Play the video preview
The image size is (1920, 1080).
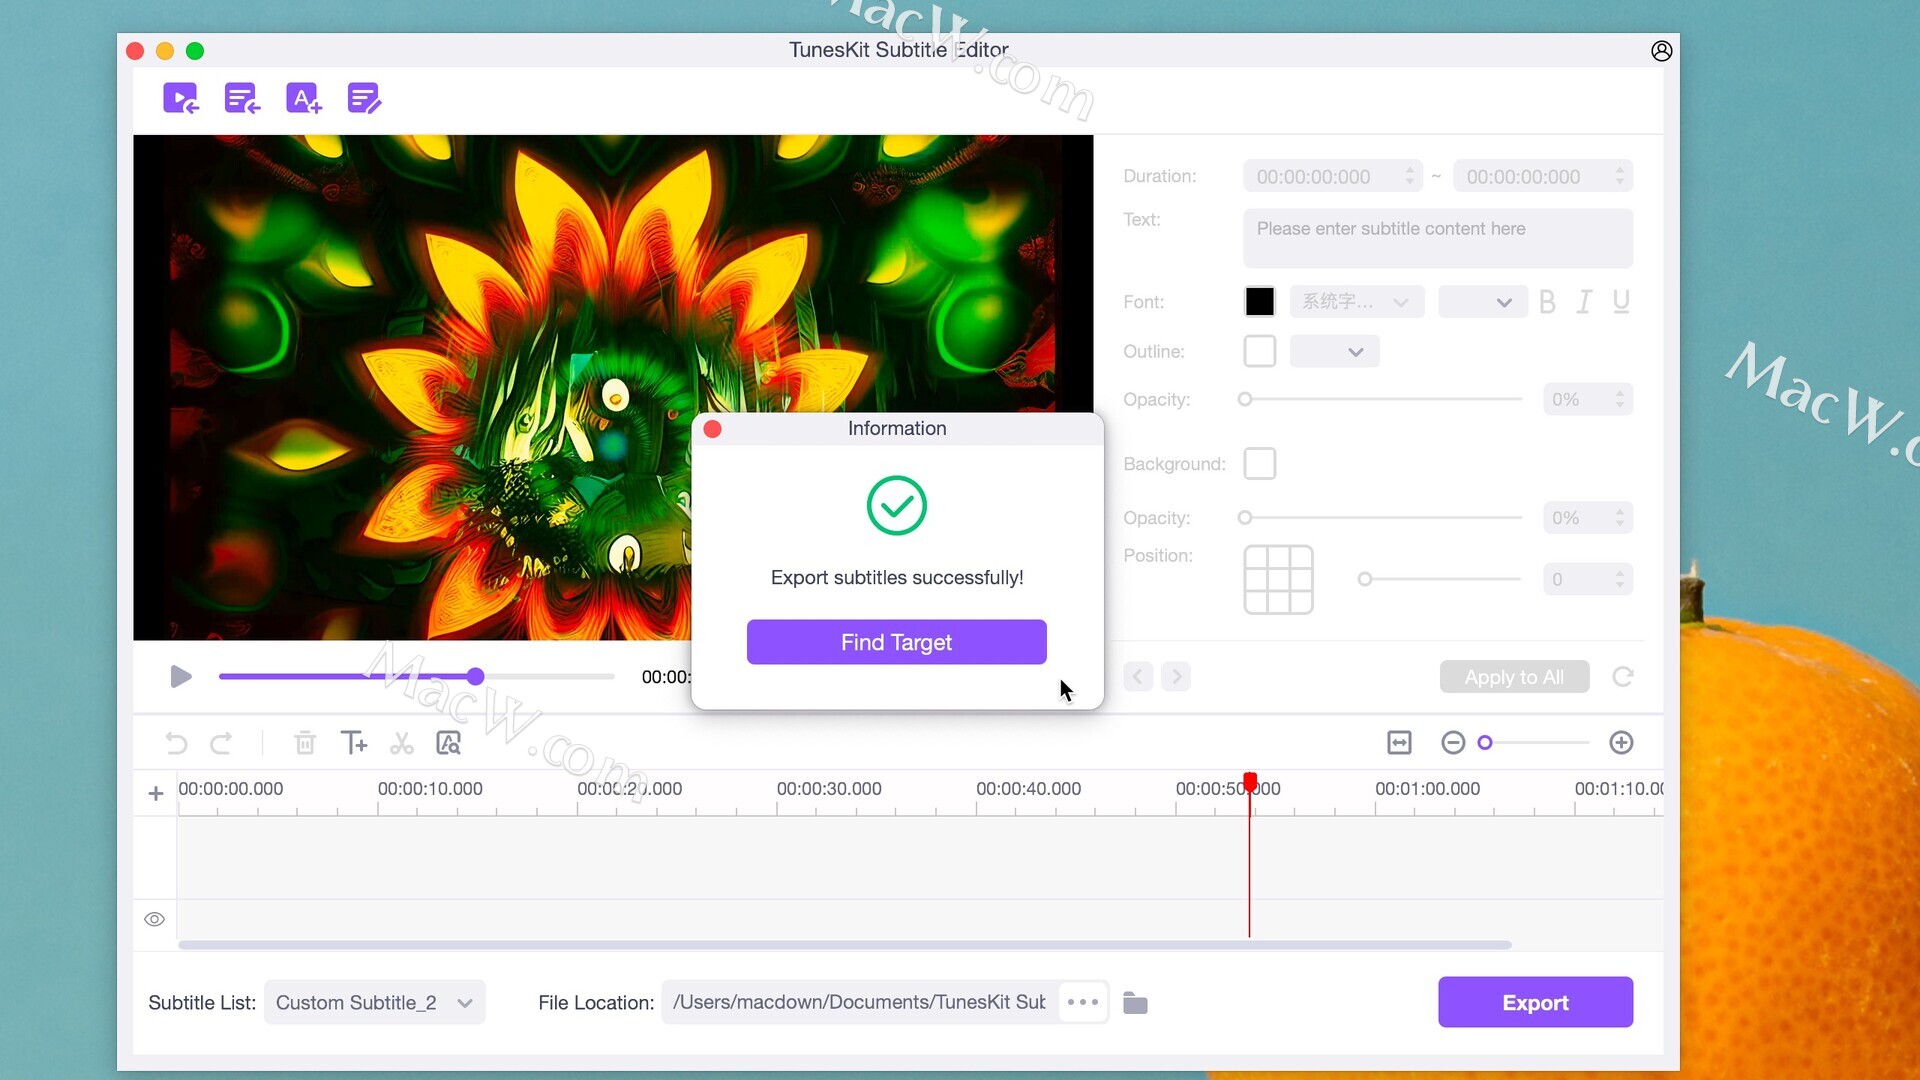[x=181, y=677]
